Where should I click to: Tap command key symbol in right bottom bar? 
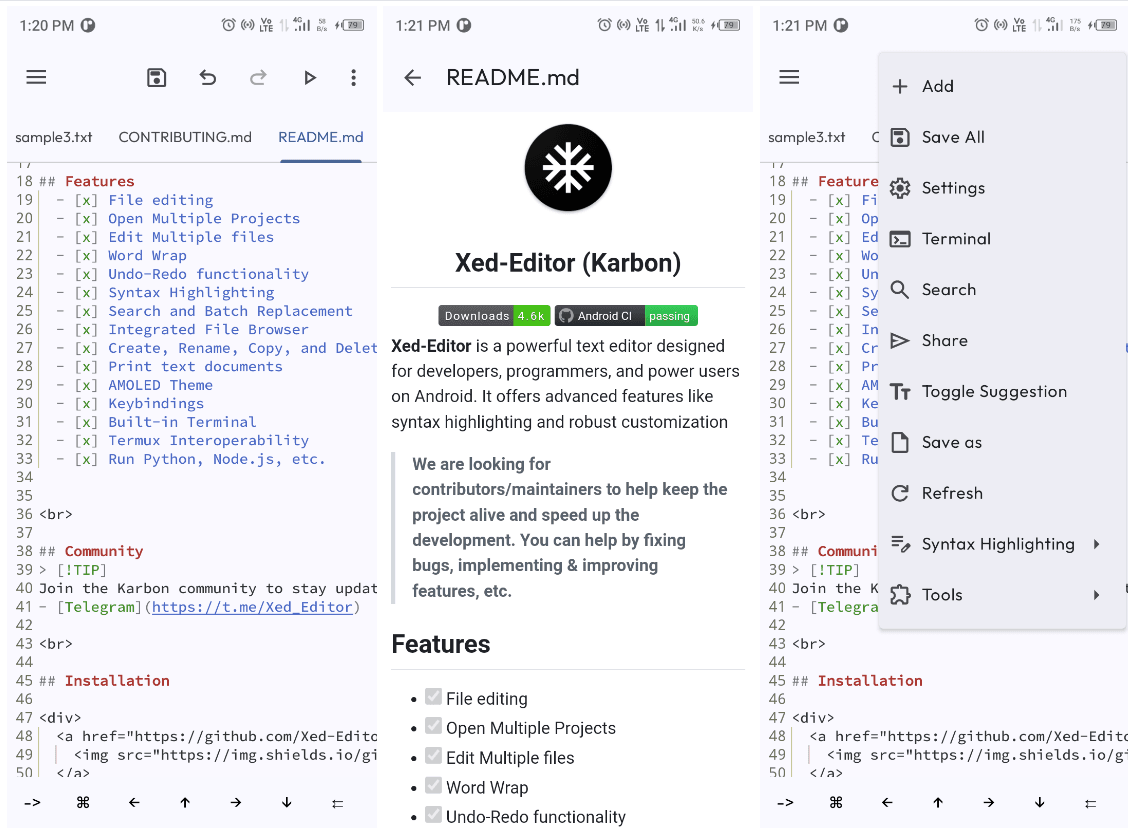(836, 802)
